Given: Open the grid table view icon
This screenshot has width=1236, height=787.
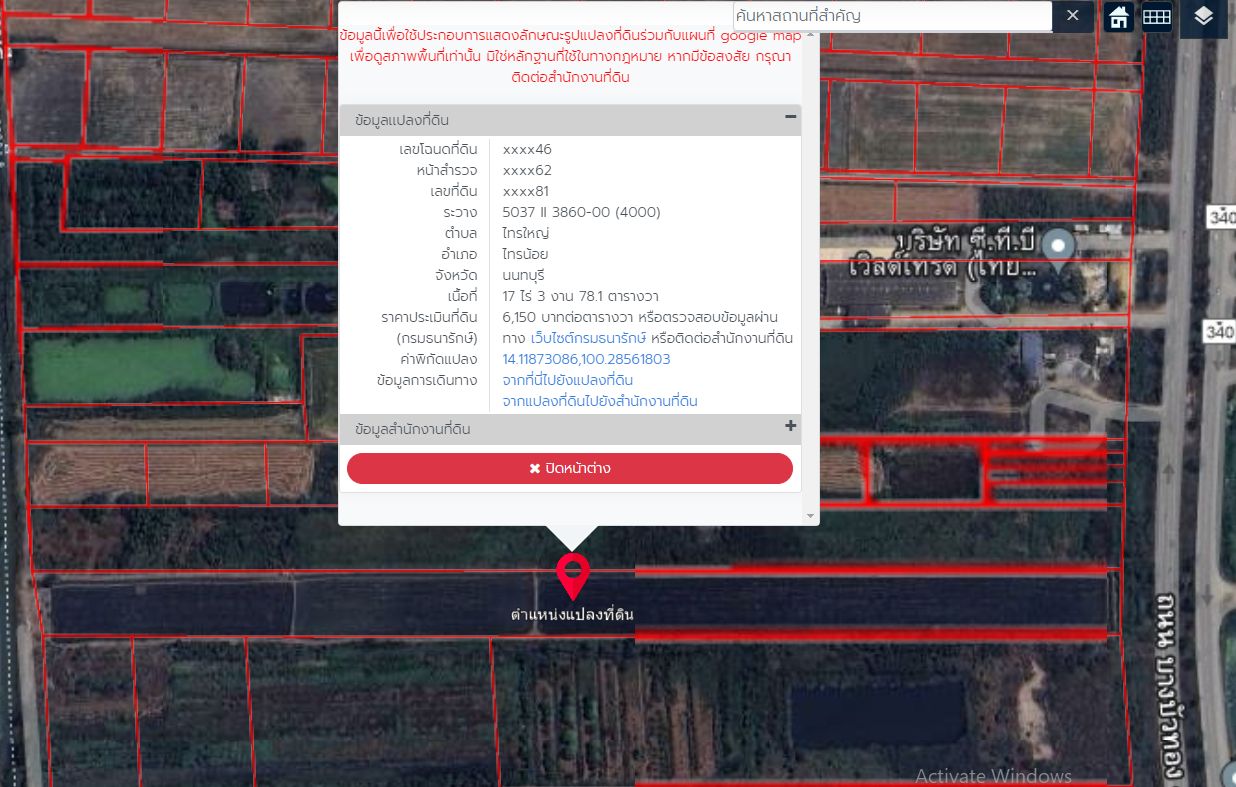Looking at the screenshot, I should [1157, 17].
